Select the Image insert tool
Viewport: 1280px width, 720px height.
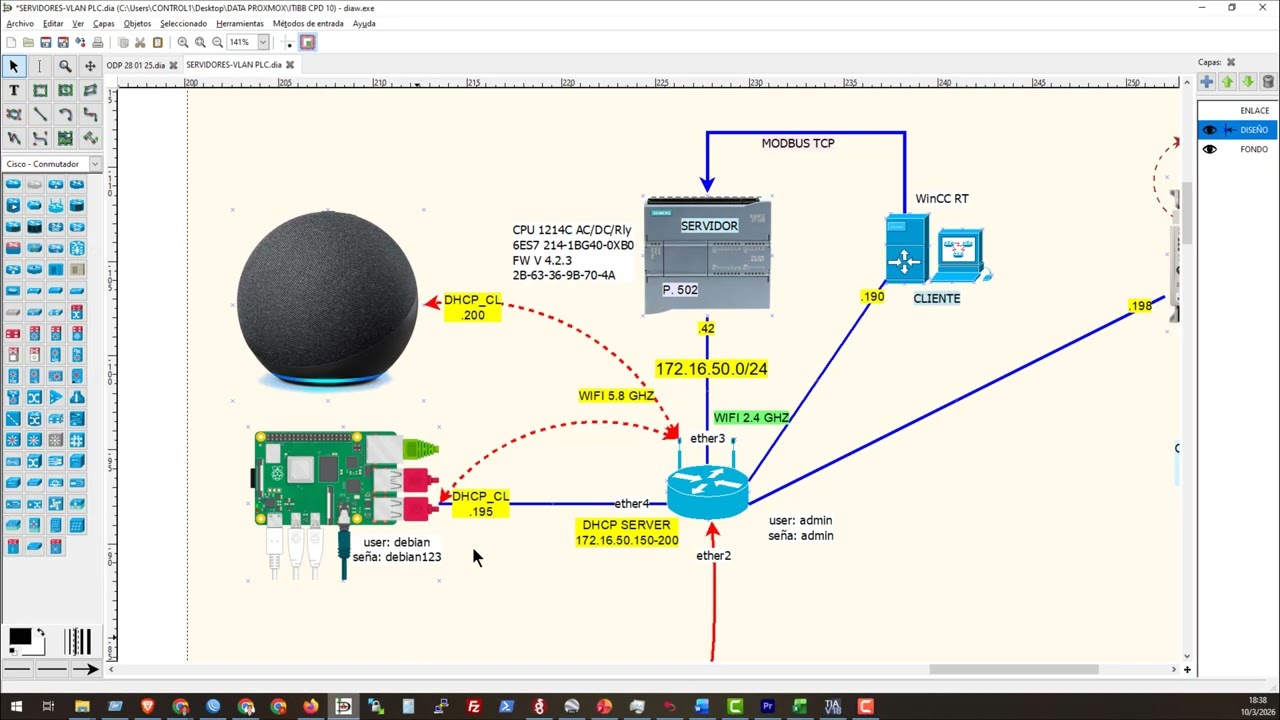coord(65,138)
